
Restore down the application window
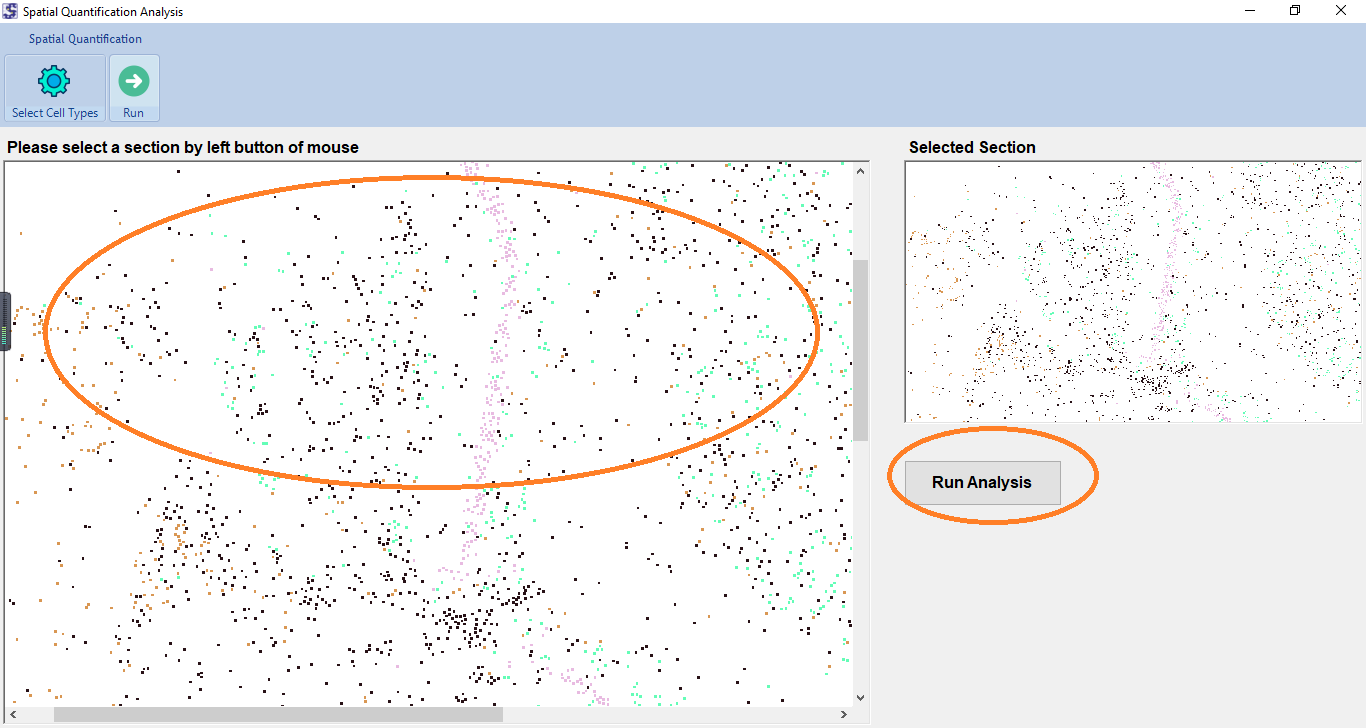pyautogui.click(x=1295, y=11)
